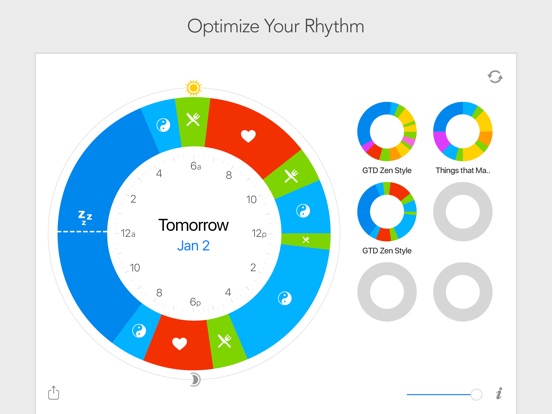Image resolution: width=552 pixels, height=414 pixels.
Task: Select the sun sunrise marker atop dial
Action: point(193,88)
